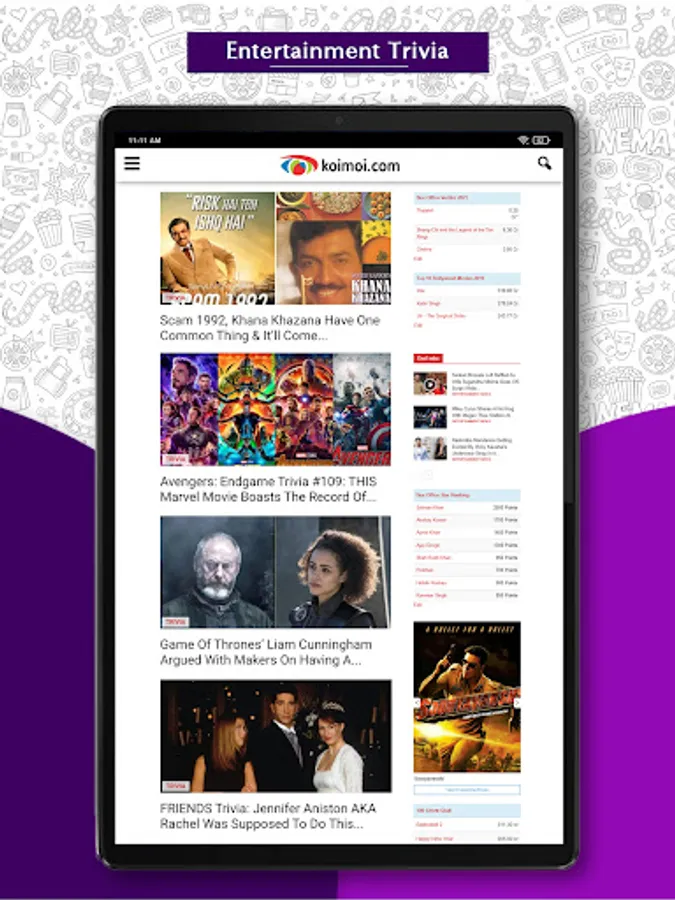Screen dimensions: 675x900
Task: Tap the Wi-Fi status icon
Action: [523, 140]
